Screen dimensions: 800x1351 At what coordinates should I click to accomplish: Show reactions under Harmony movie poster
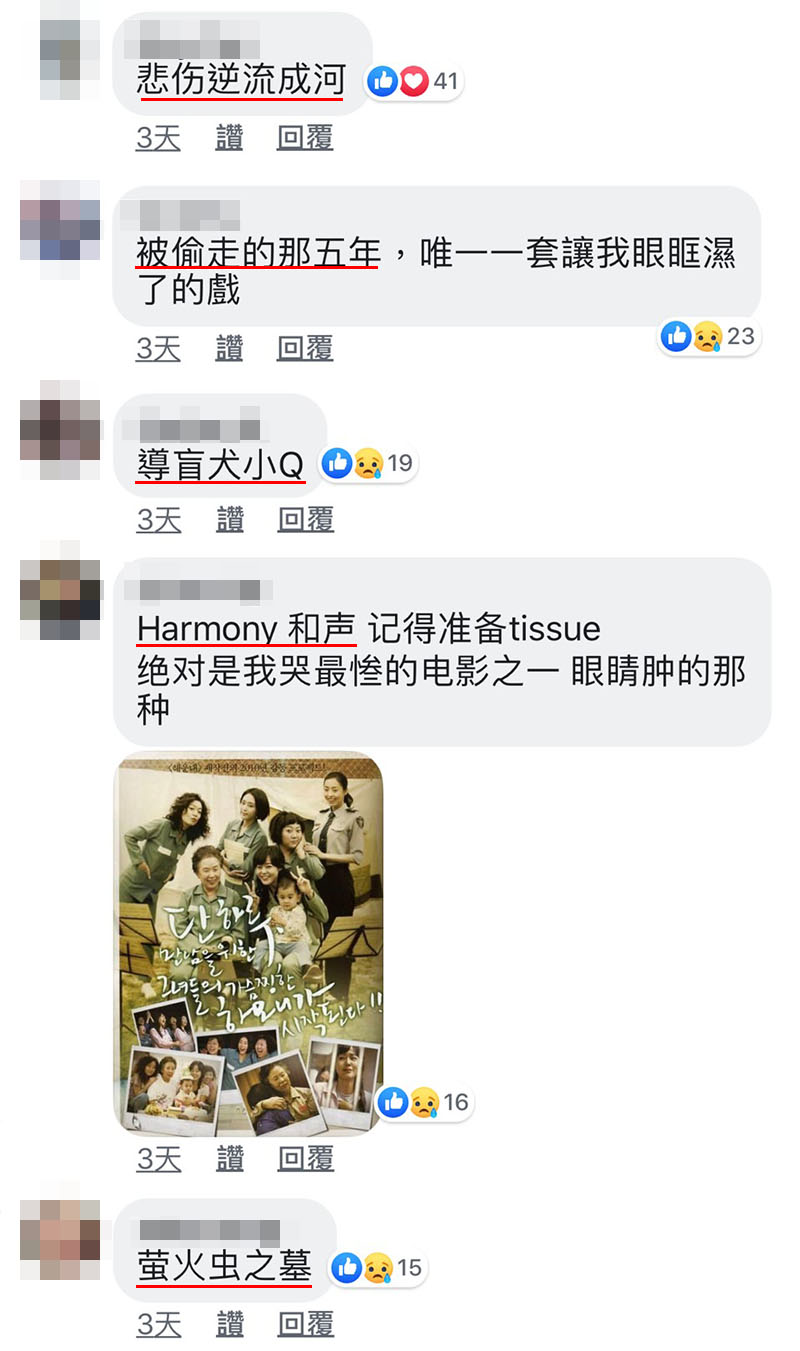[424, 1102]
